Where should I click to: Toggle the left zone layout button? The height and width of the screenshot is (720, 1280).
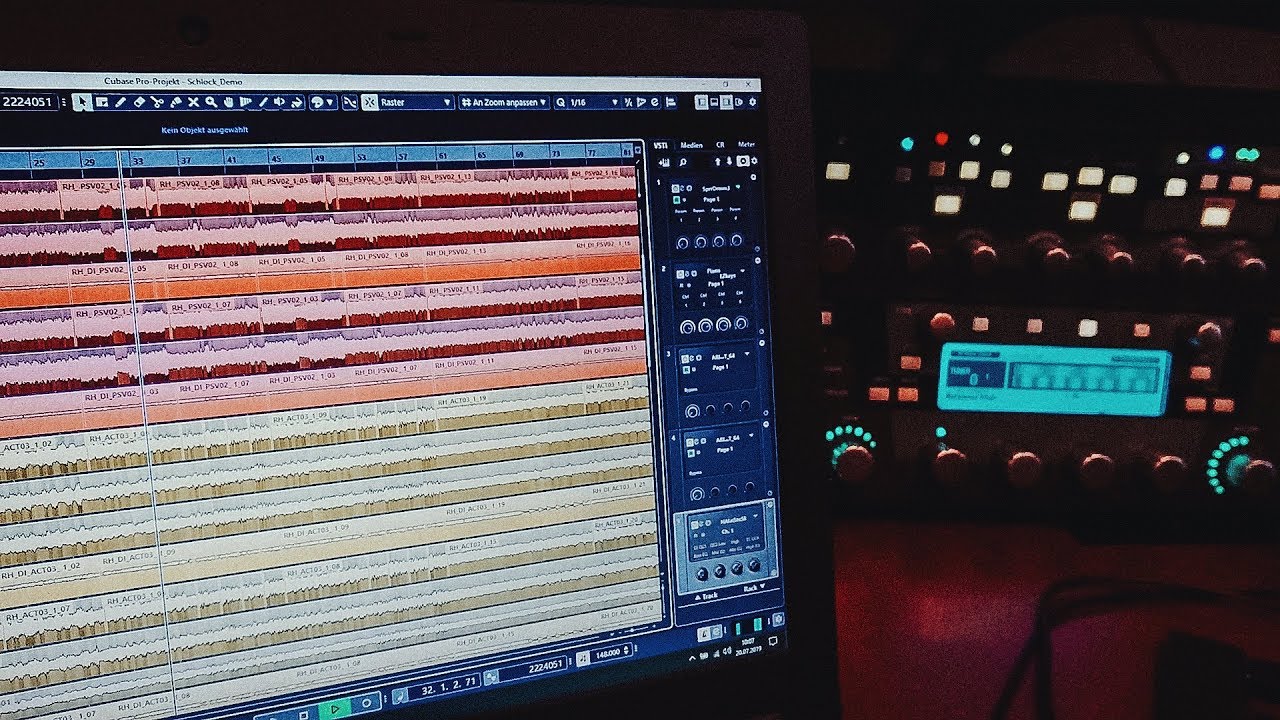coord(702,102)
